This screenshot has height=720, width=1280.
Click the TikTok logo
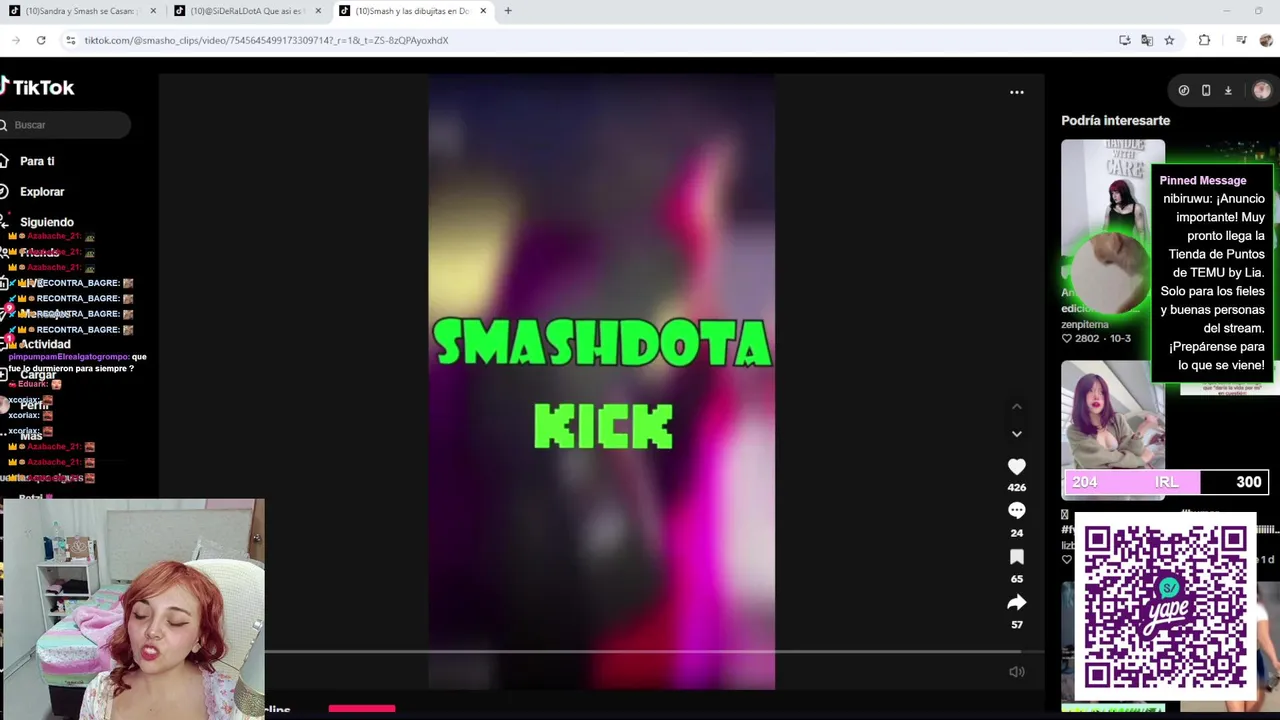coord(37,87)
